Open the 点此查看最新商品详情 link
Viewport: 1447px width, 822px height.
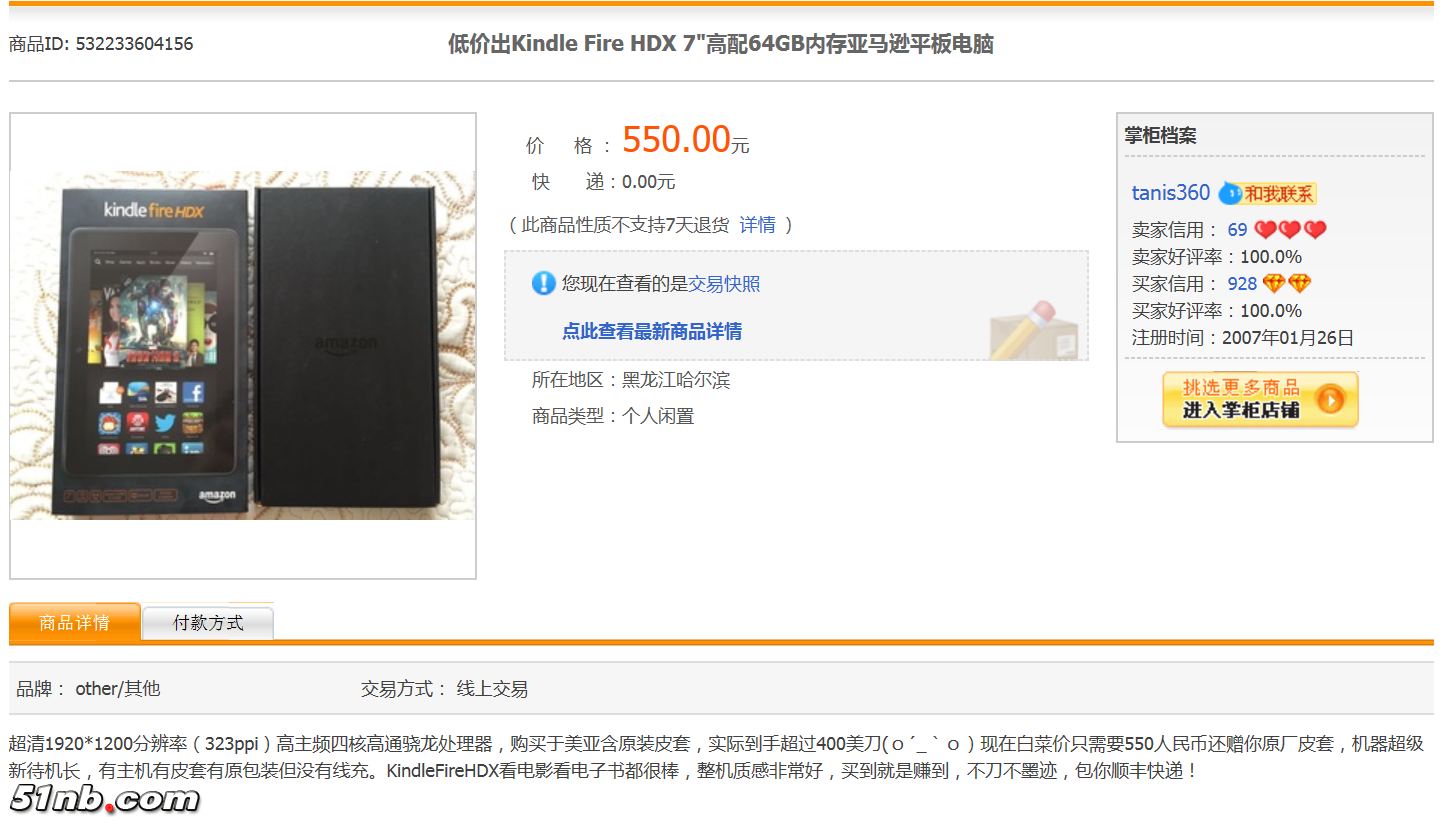coord(652,331)
